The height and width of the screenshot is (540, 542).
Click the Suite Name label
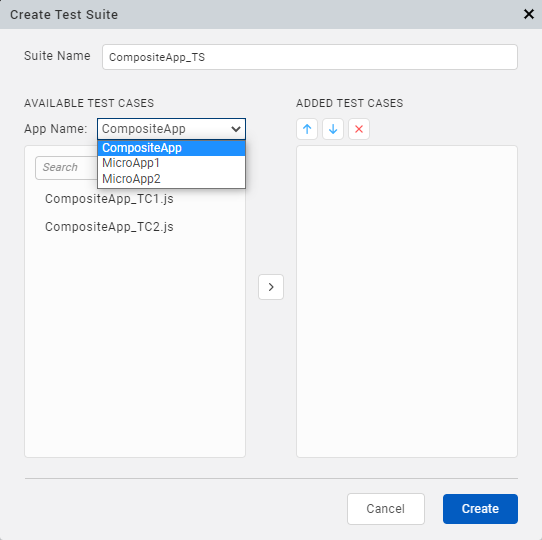[57, 56]
